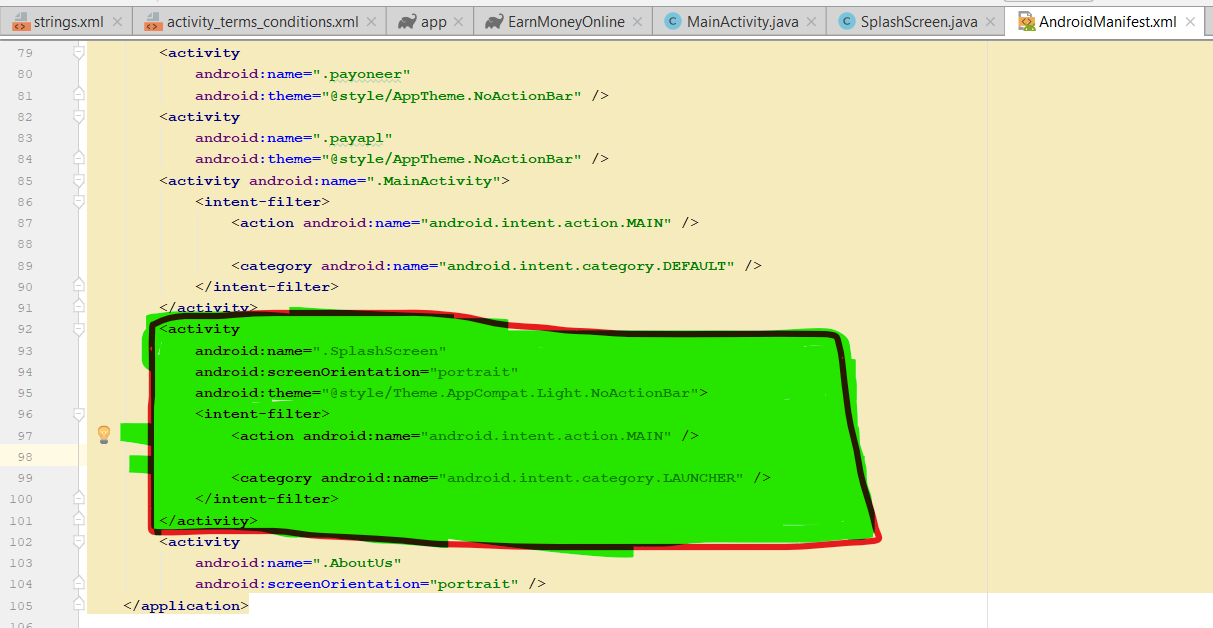Close the MainActivity.java tab
The image size is (1213, 628).
click(812, 22)
